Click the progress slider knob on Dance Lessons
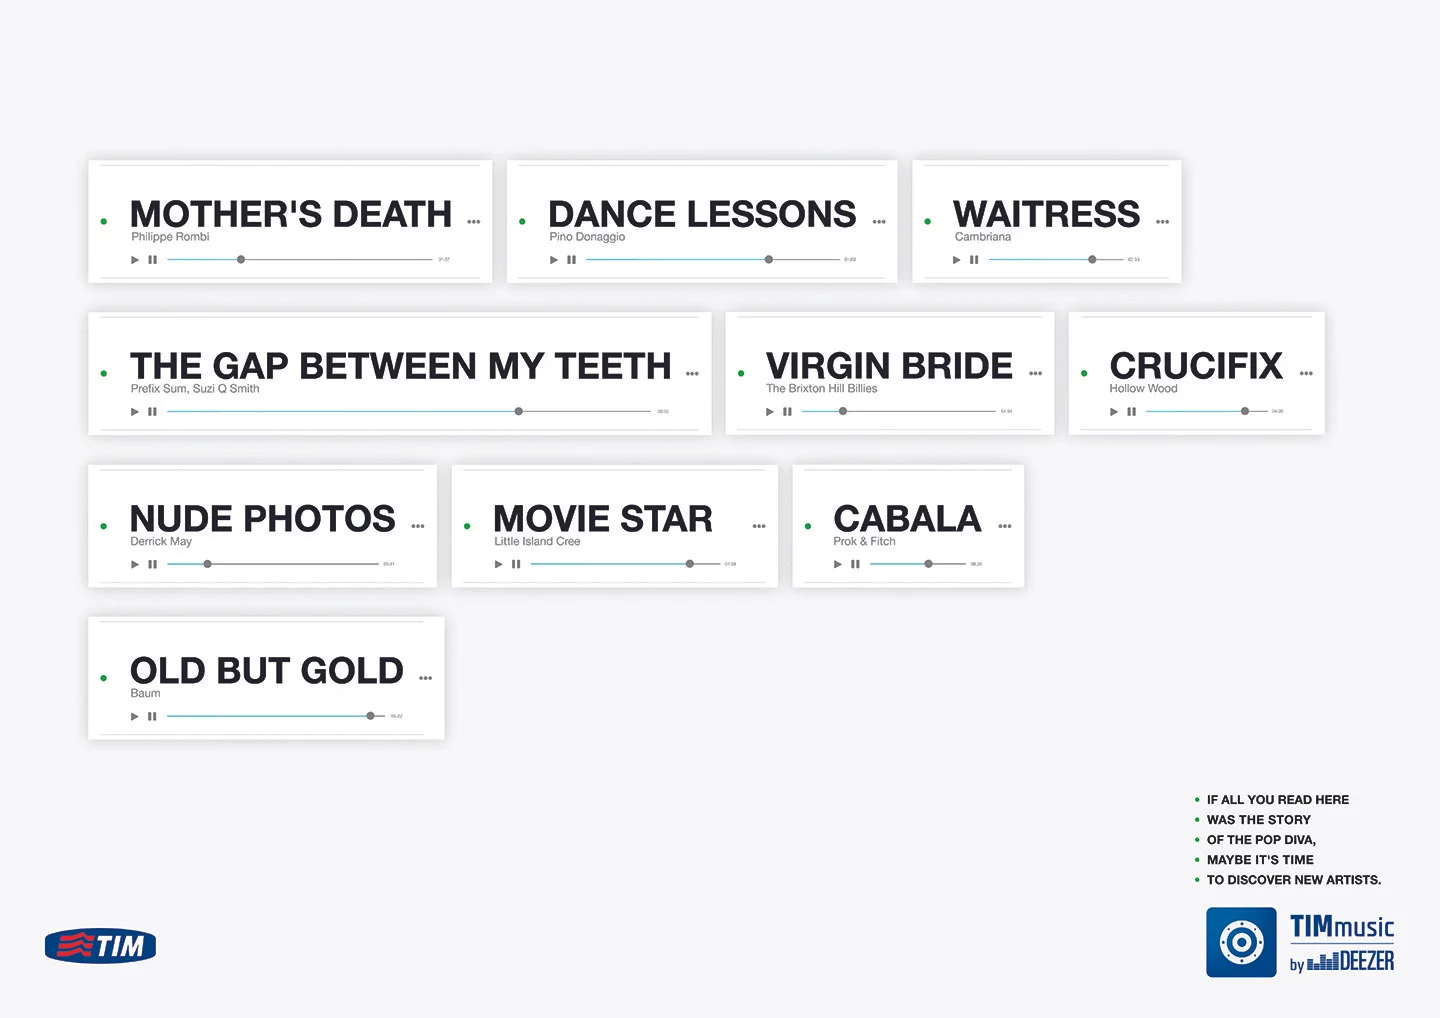1440x1018 pixels. [x=769, y=260]
